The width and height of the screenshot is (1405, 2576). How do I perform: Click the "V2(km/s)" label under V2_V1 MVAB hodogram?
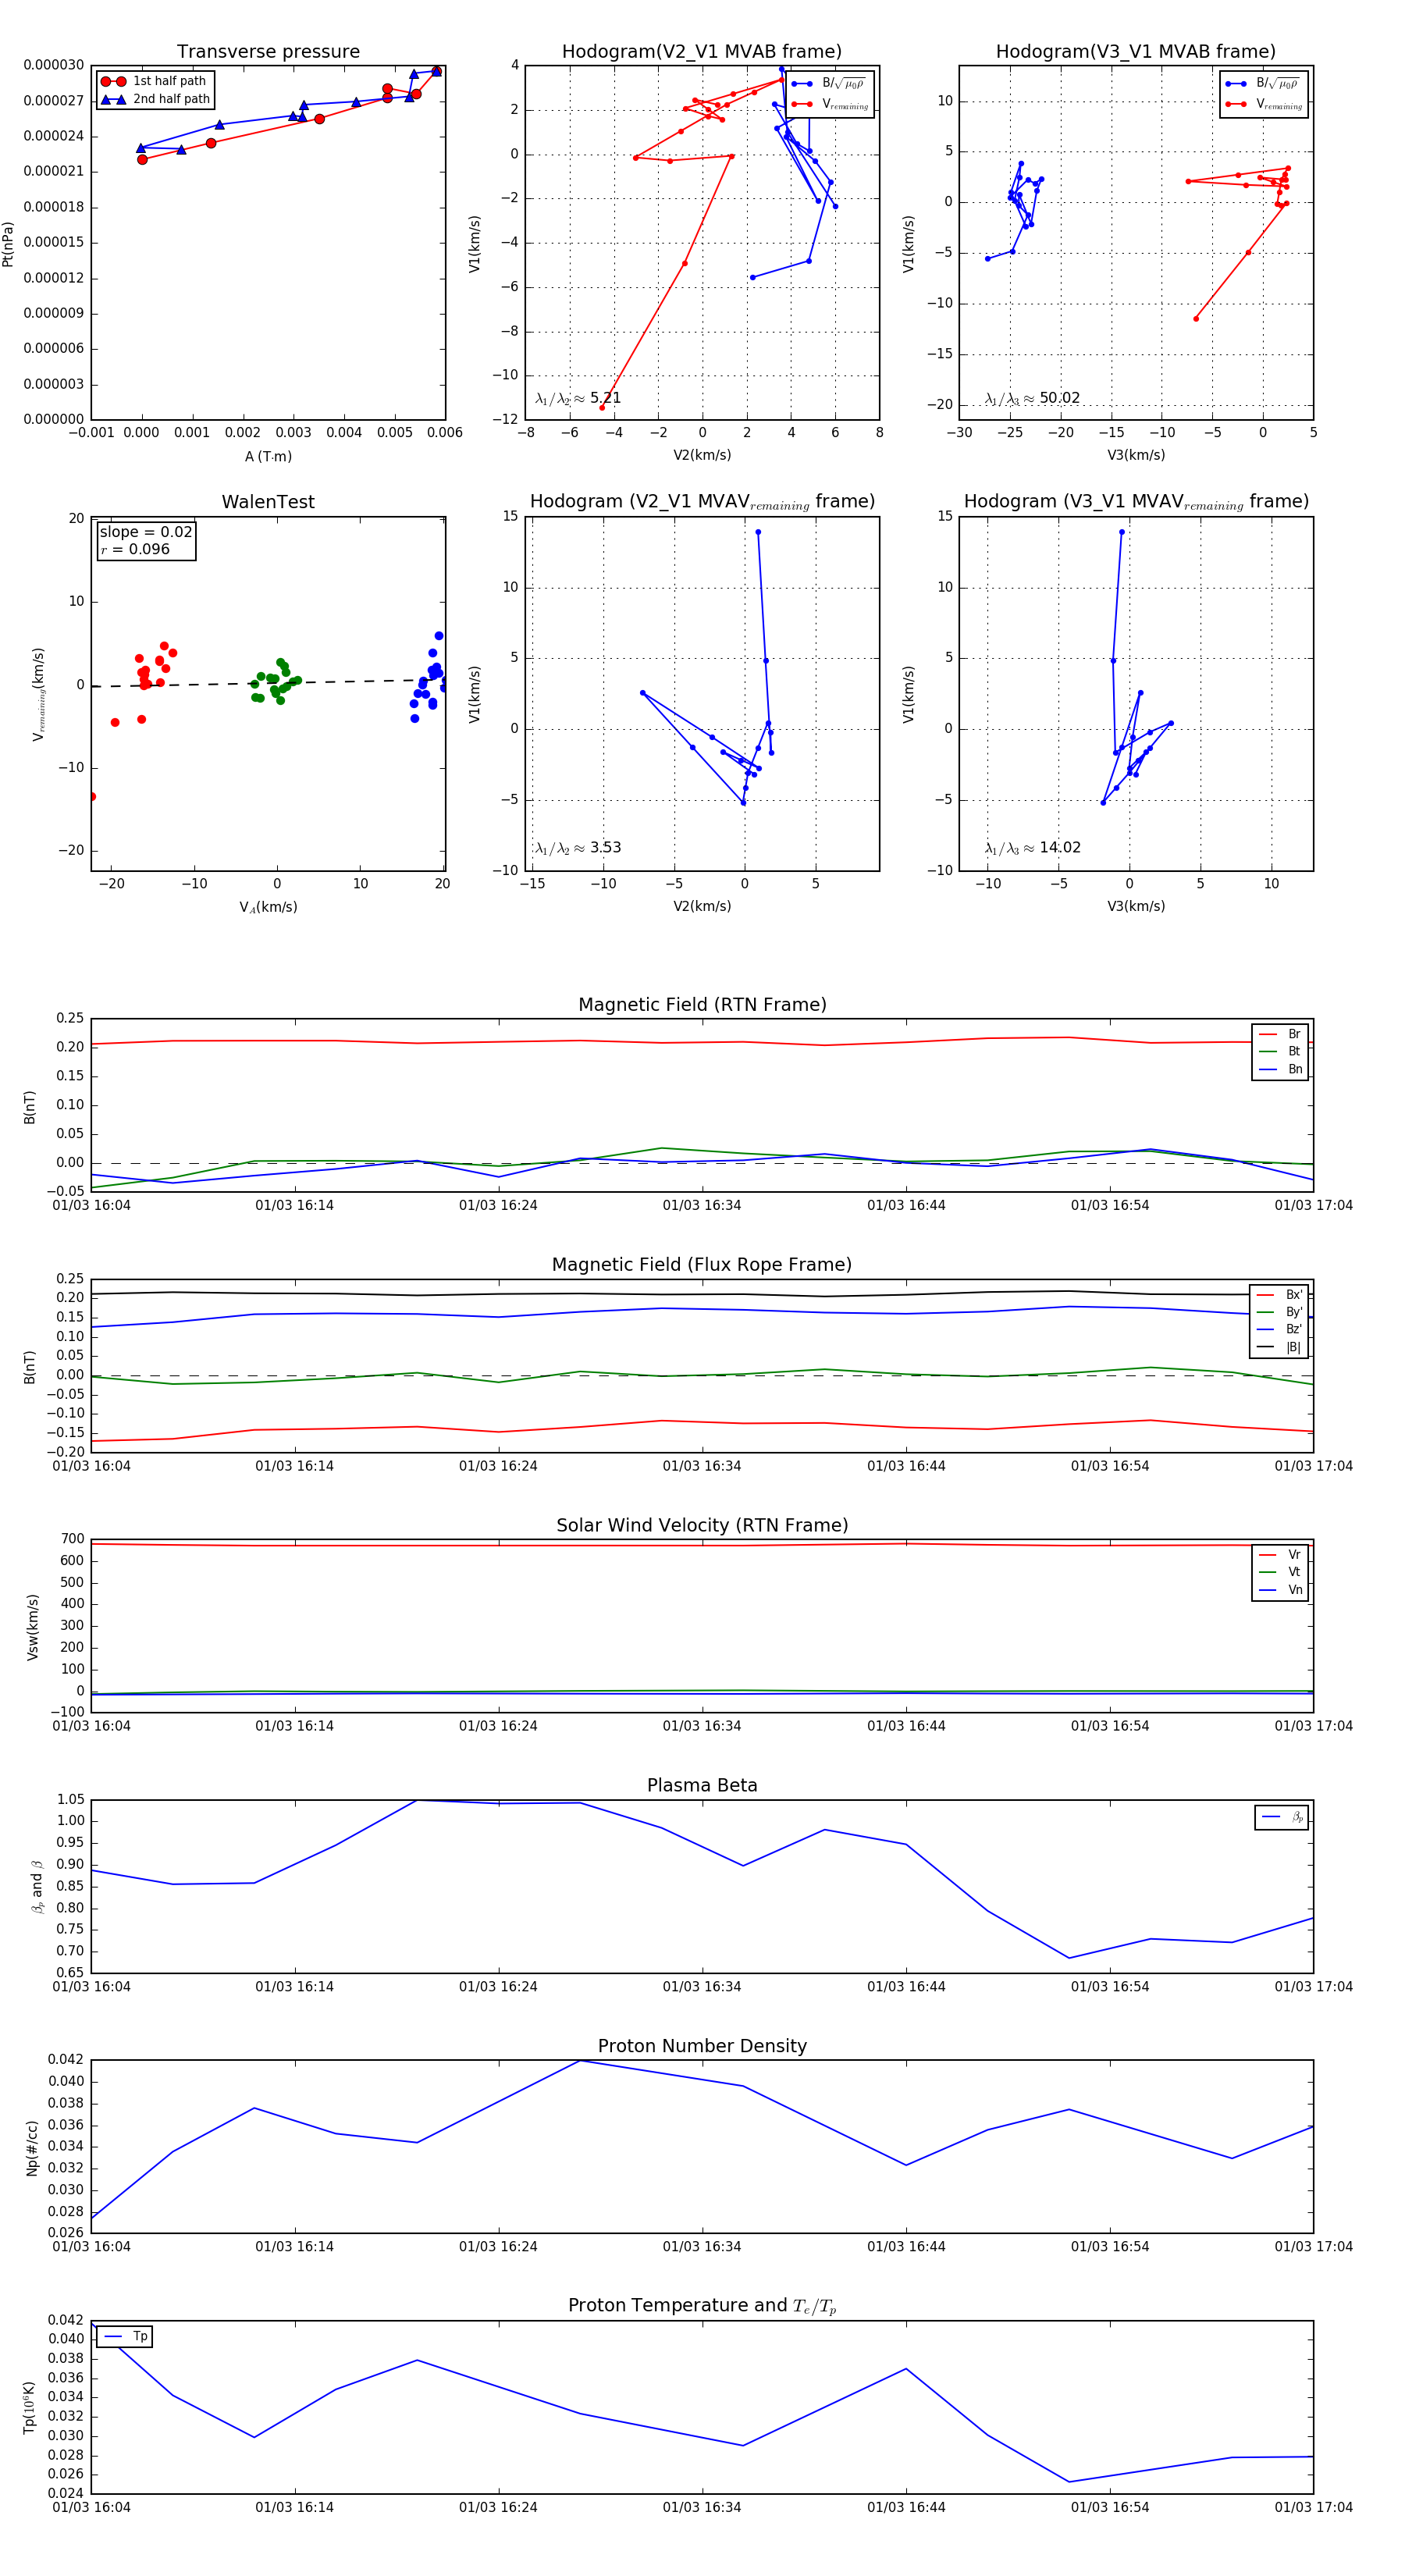702,456
